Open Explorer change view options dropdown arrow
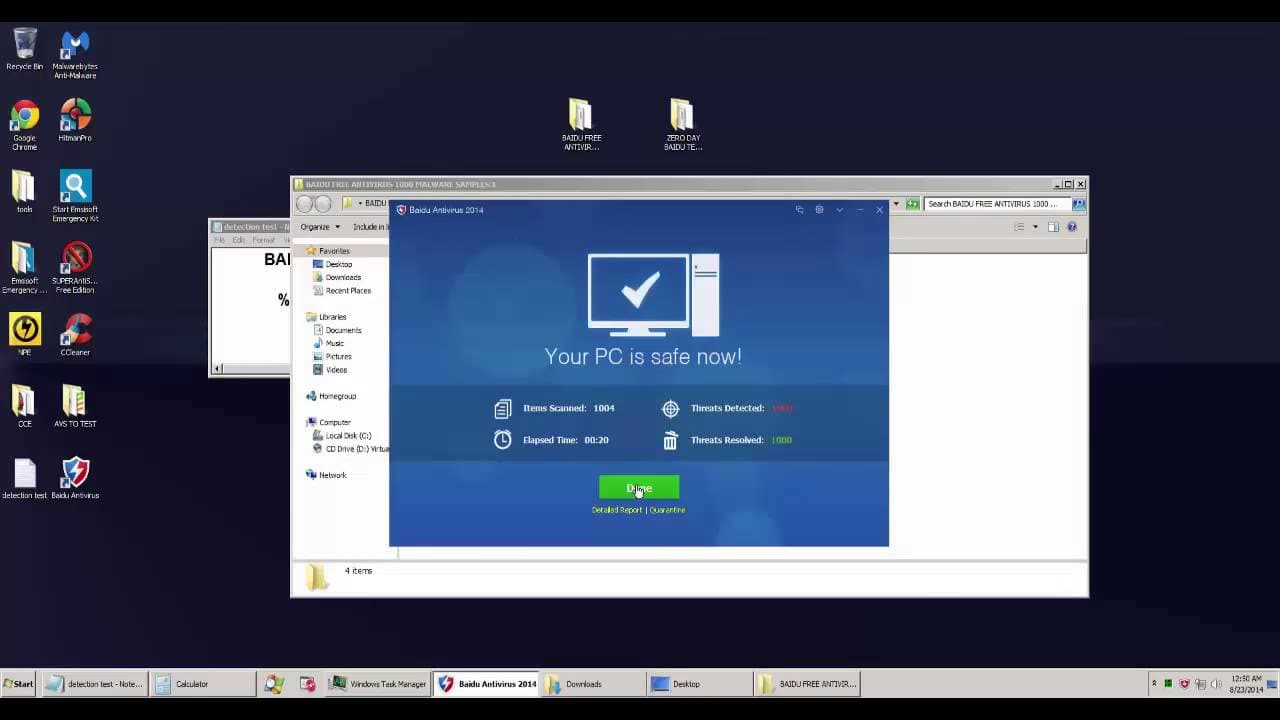The width and height of the screenshot is (1280, 720). [1035, 227]
